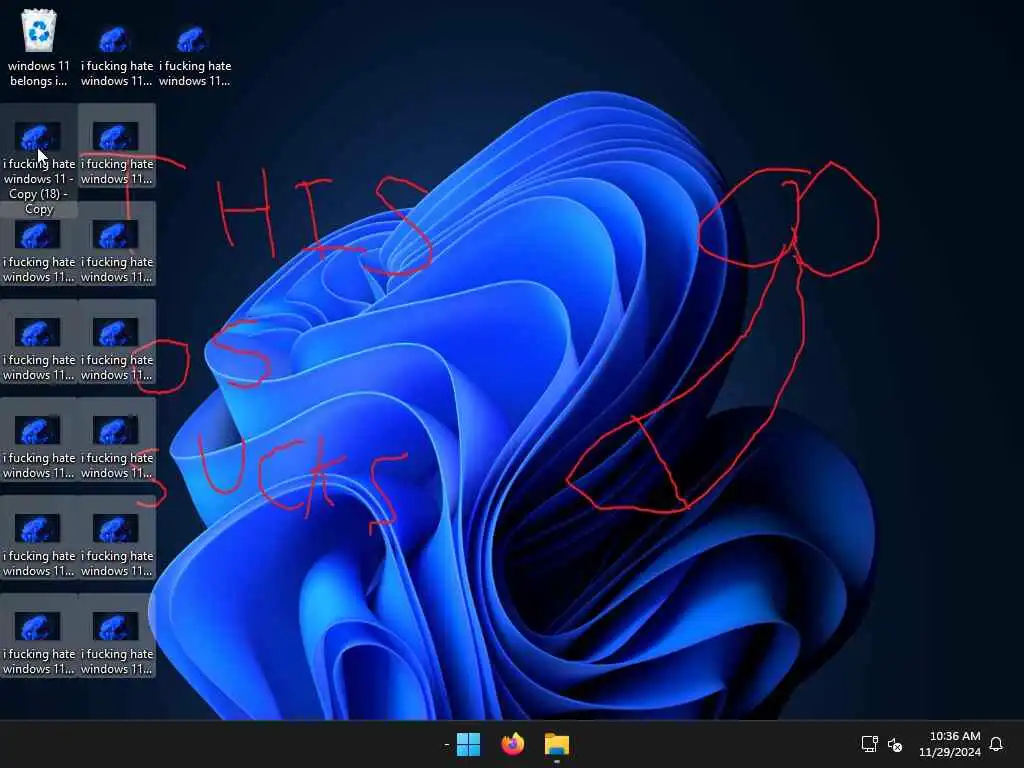Image resolution: width=1024 pixels, height=768 pixels.
Task: Select the unselected file directly beside the Recycle Bin
Action: (117, 56)
